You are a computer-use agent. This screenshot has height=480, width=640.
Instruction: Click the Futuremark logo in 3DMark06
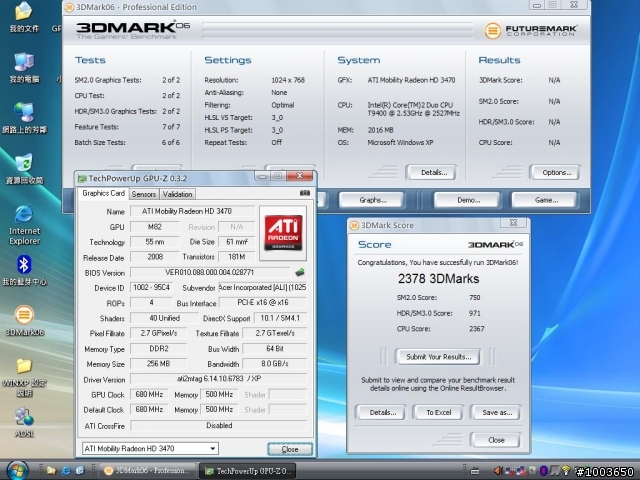click(x=531, y=30)
